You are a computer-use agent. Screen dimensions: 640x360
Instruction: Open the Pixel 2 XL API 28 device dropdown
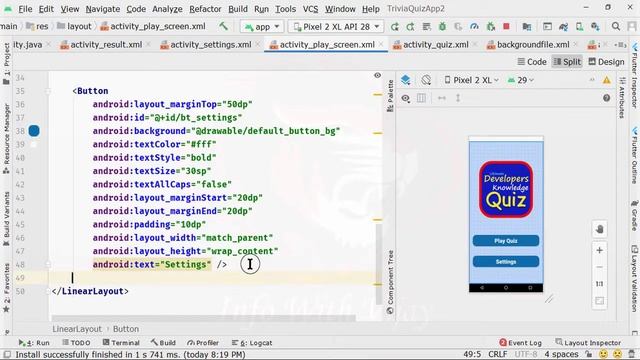336,27
